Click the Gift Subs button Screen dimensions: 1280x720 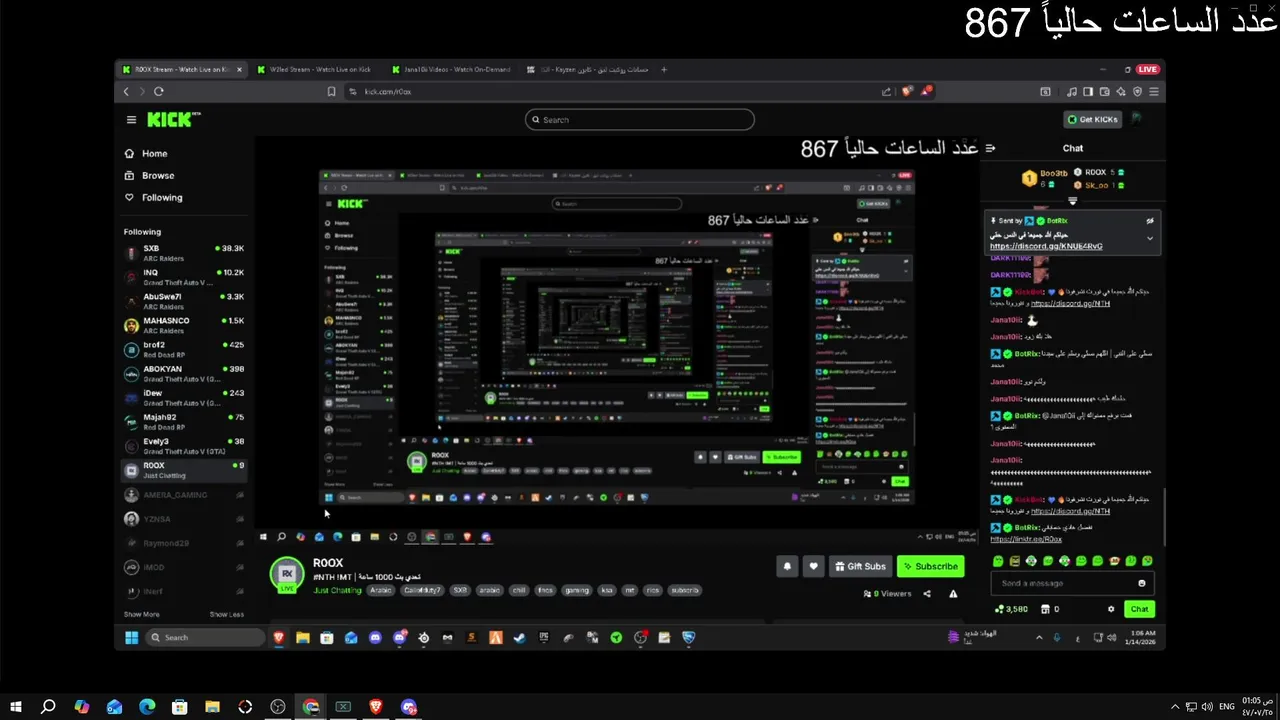click(860, 566)
